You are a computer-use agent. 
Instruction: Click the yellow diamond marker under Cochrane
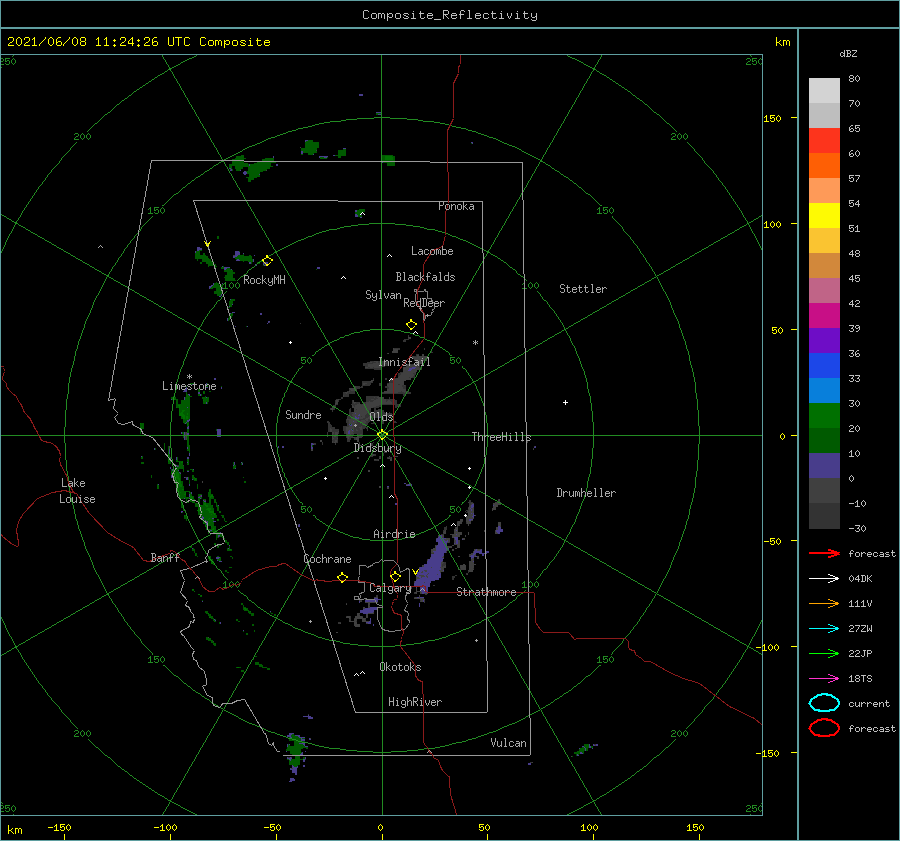[343, 577]
